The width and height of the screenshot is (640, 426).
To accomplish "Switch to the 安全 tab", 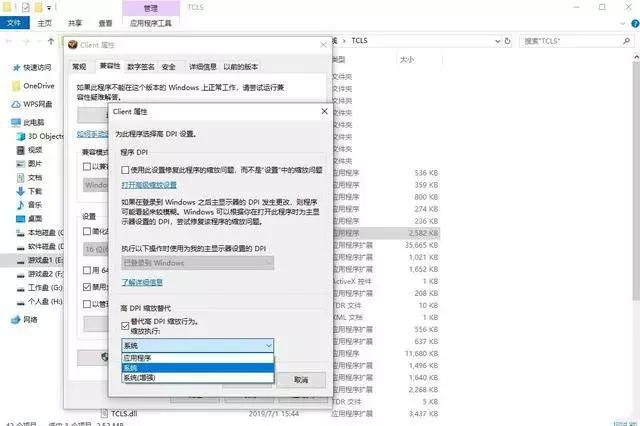I will pyautogui.click(x=169, y=67).
